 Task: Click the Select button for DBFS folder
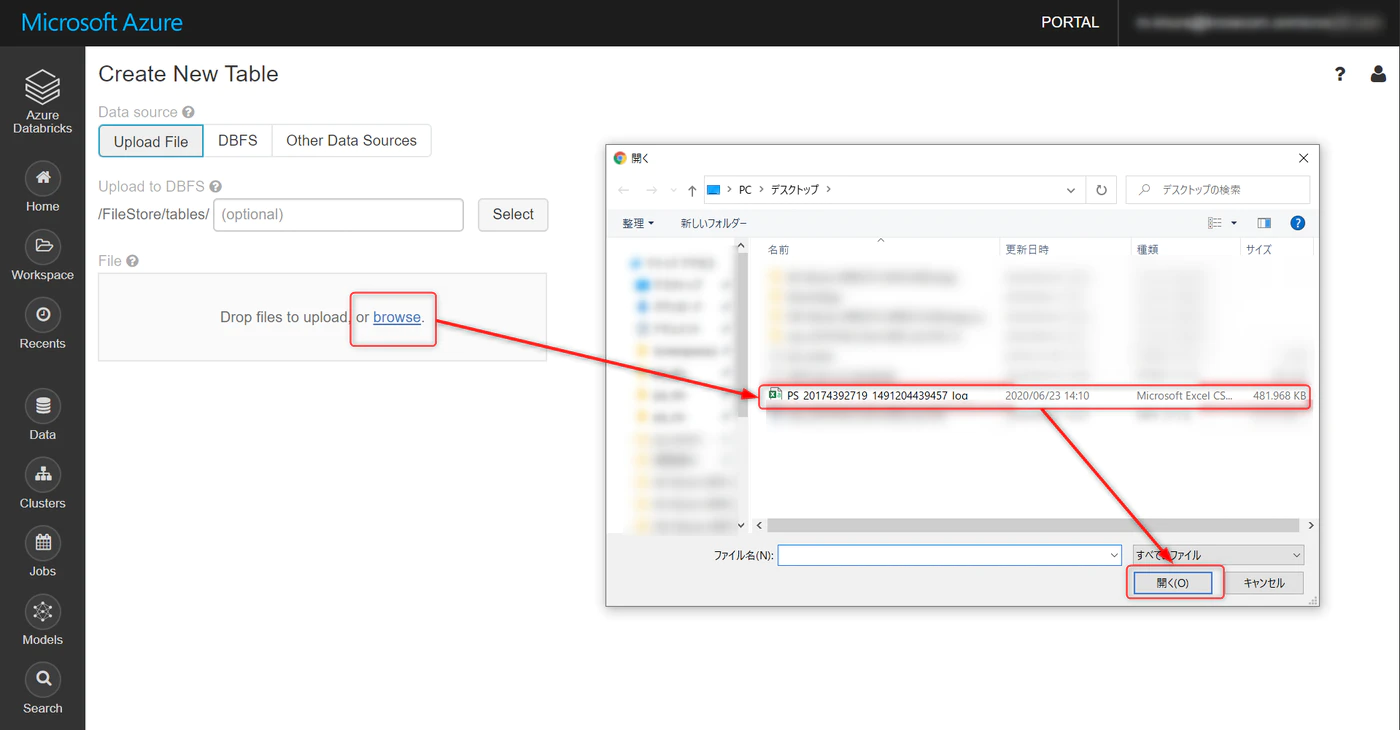[513, 215]
